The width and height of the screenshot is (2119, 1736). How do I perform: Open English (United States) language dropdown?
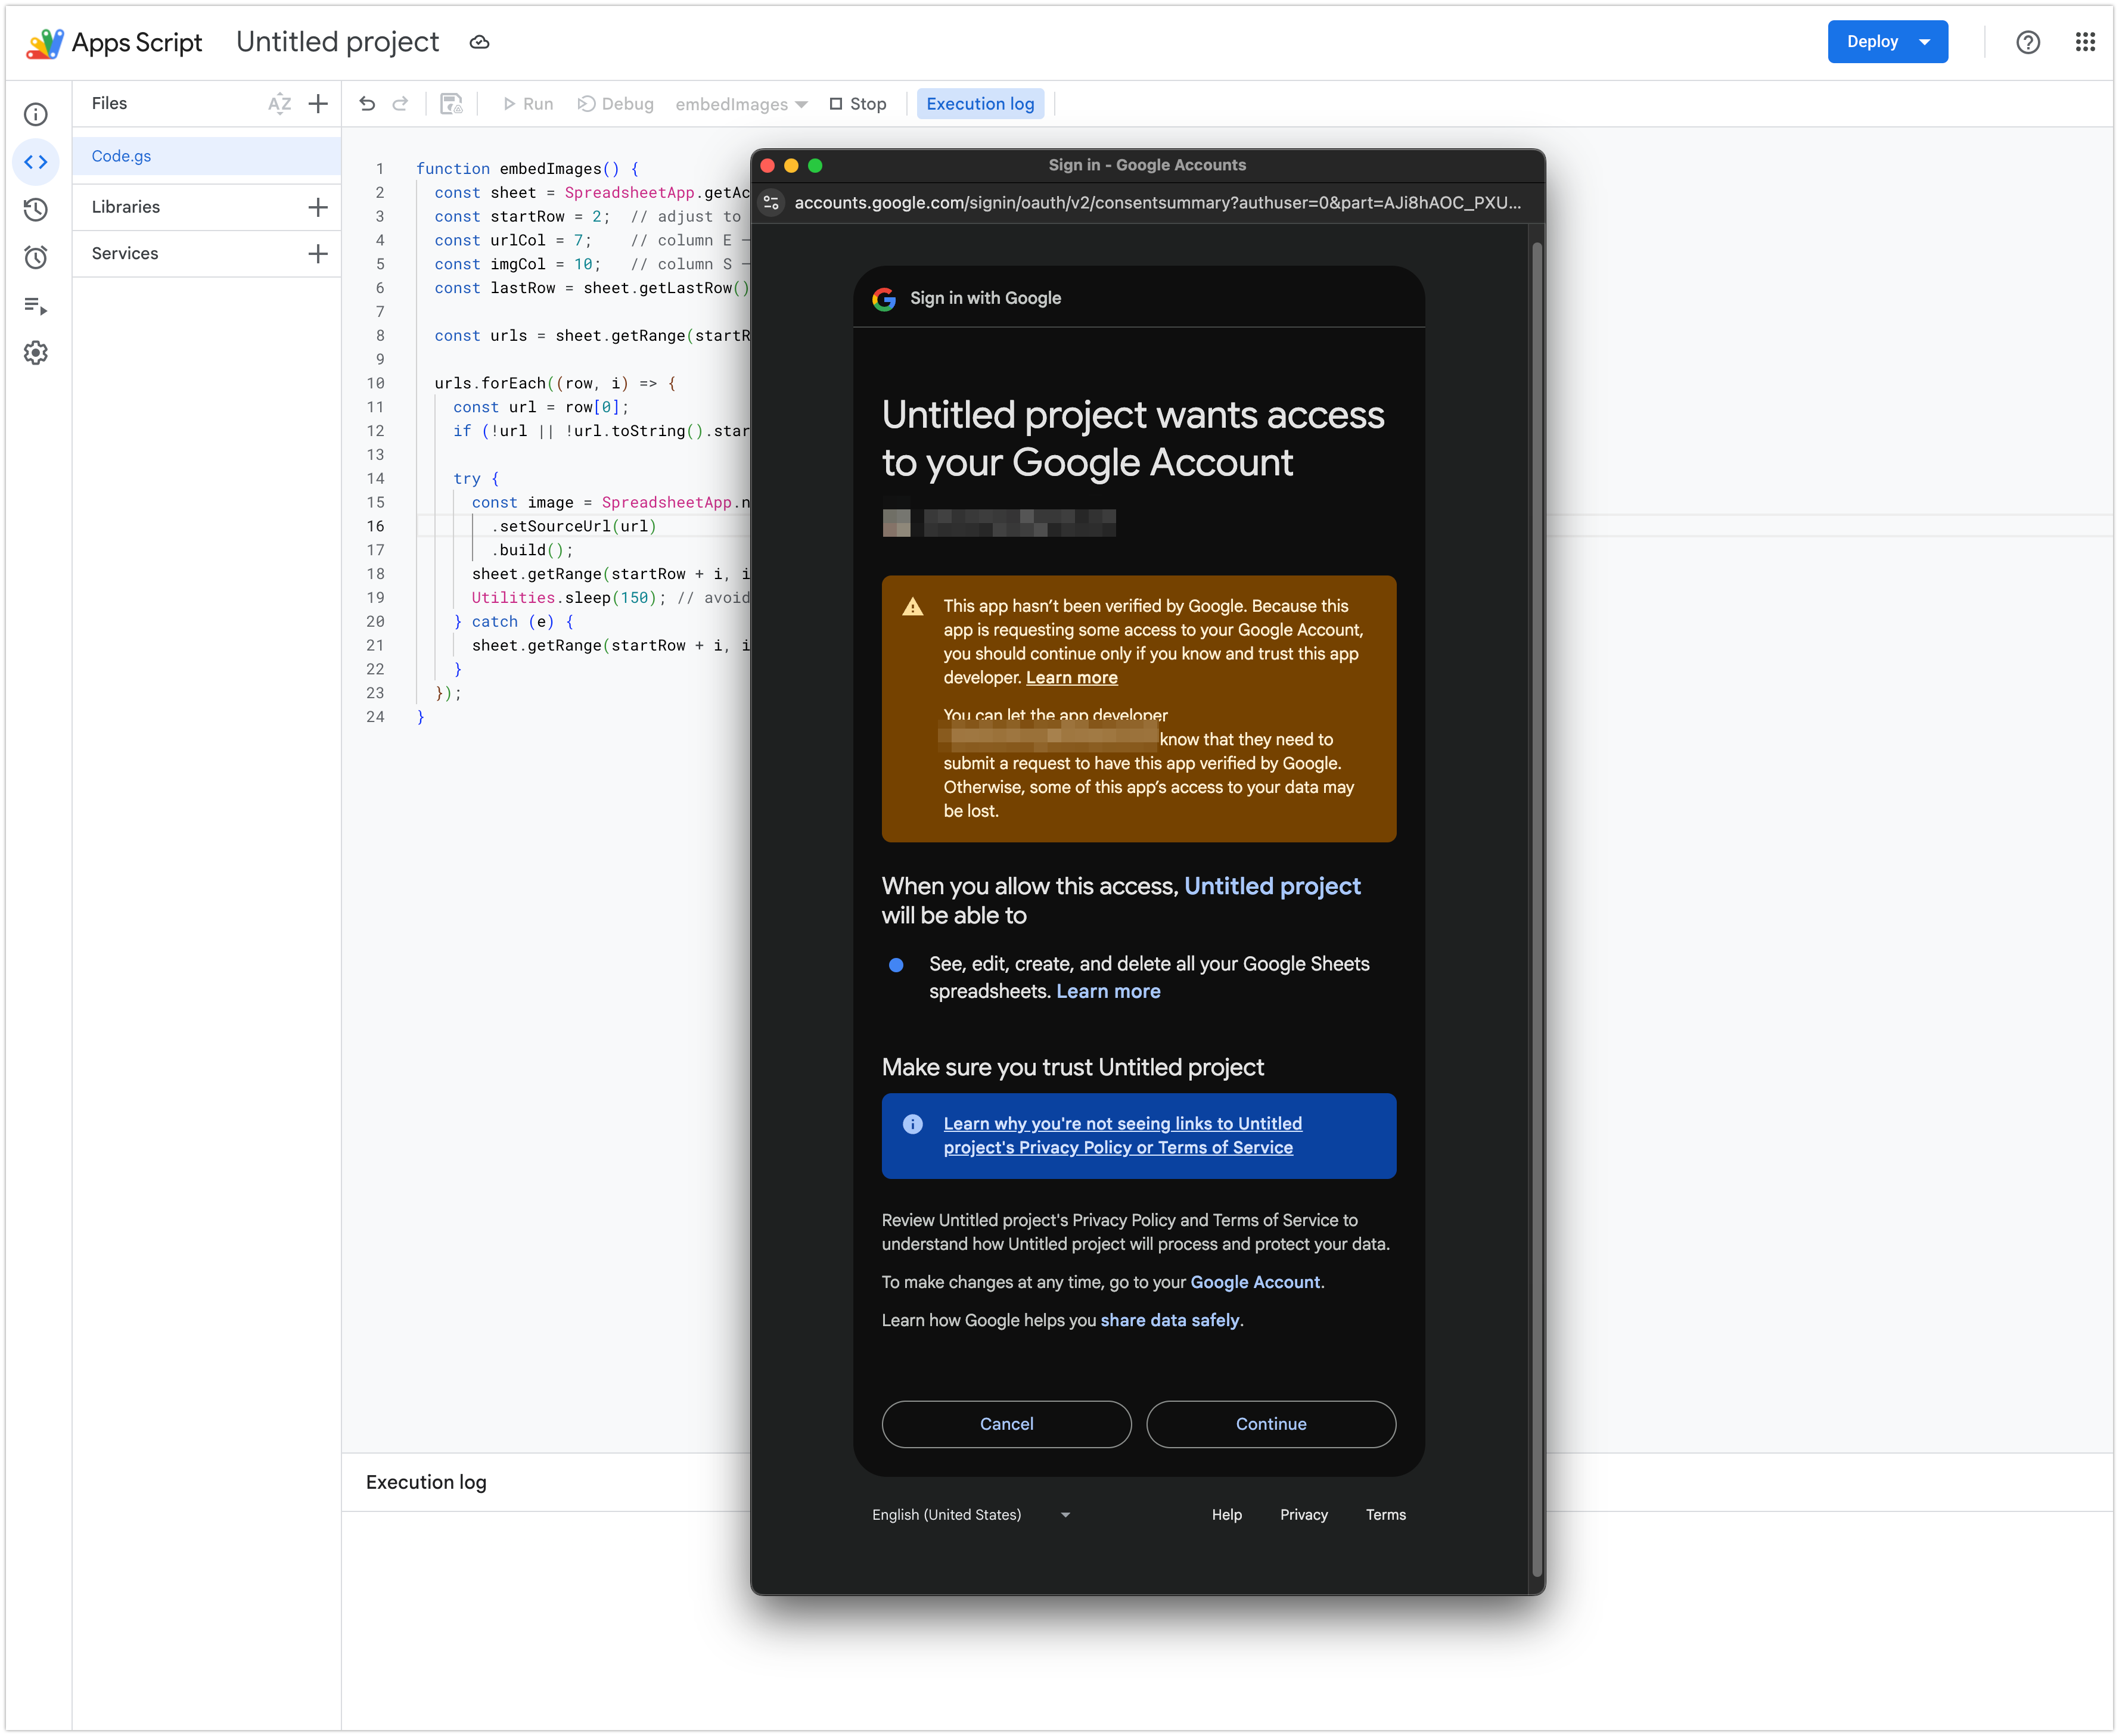pyautogui.click(x=971, y=1515)
